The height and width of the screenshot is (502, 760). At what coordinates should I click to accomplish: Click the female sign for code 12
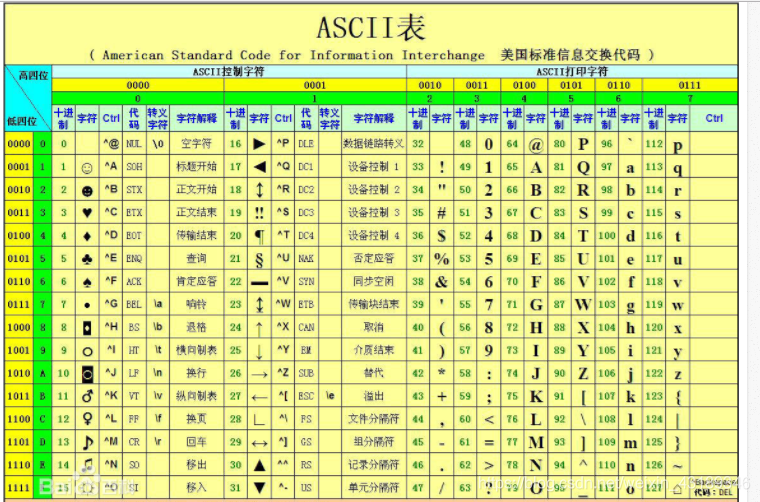[x=87, y=419]
